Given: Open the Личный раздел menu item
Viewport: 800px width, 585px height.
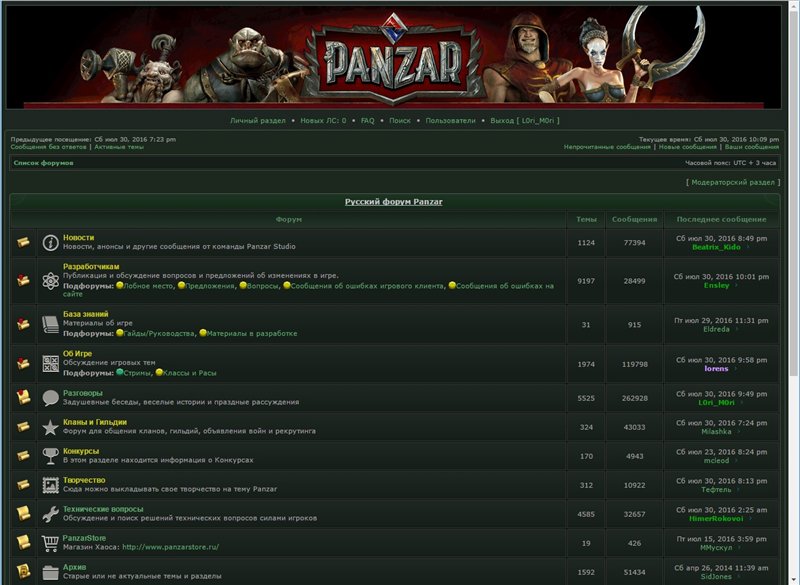Looking at the screenshot, I should click(258, 121).
